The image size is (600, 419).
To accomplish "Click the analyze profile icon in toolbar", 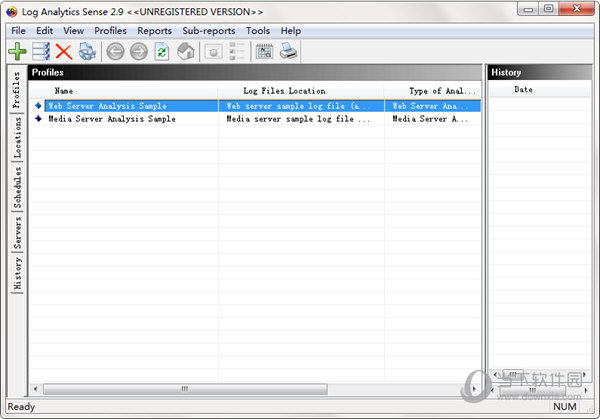I will [87, 52].
